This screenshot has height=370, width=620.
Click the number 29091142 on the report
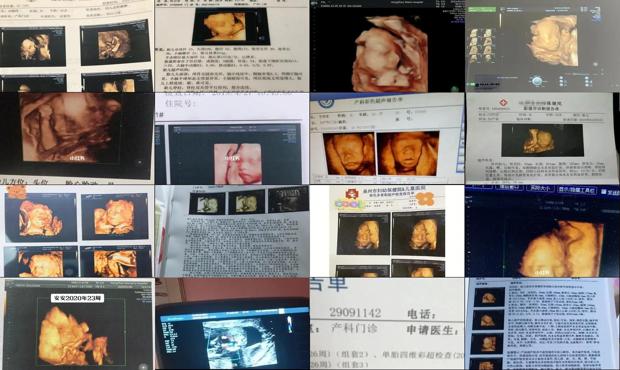355,312
